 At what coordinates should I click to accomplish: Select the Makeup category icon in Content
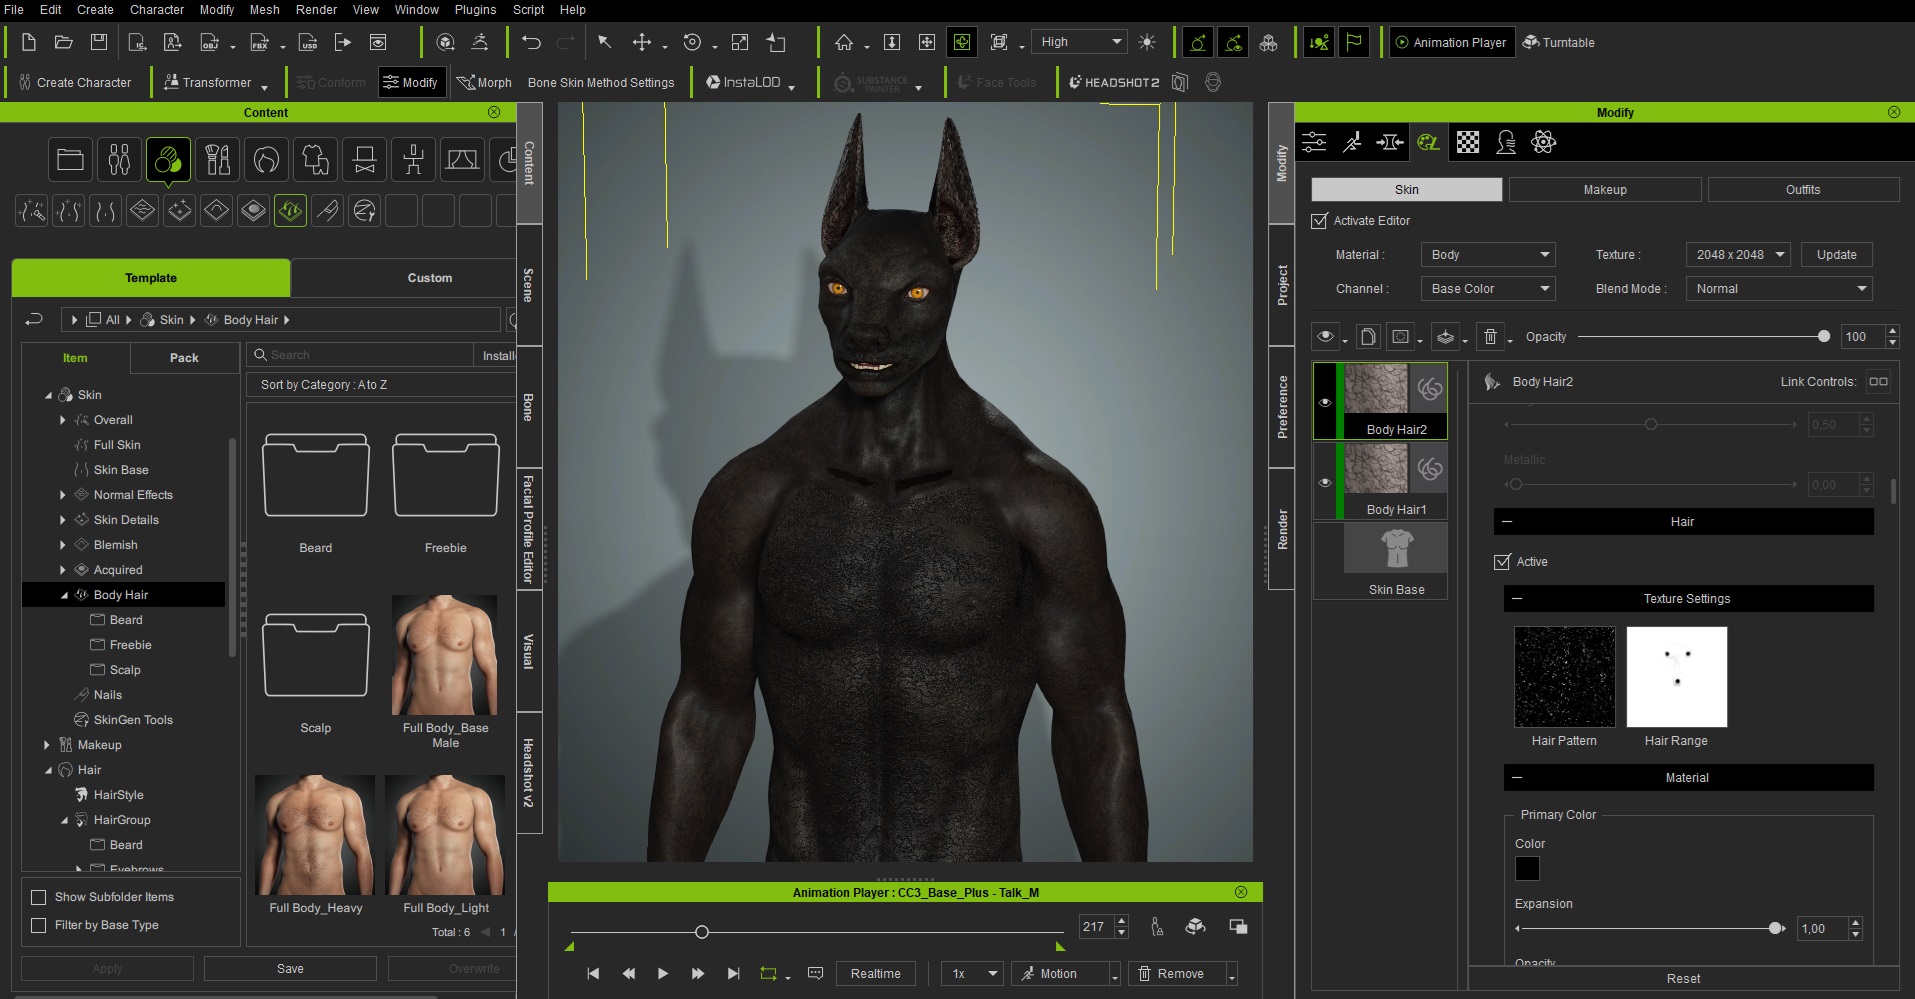pyautogui.click(x=217, y=159)
